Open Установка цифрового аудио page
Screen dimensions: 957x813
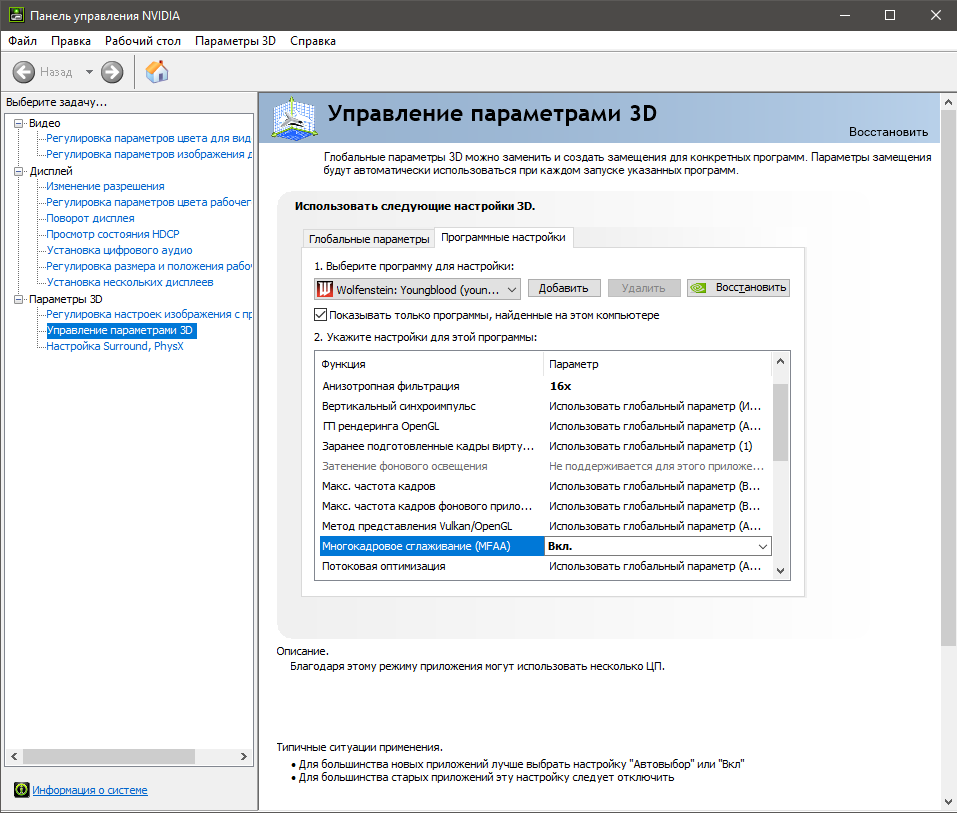119,250
